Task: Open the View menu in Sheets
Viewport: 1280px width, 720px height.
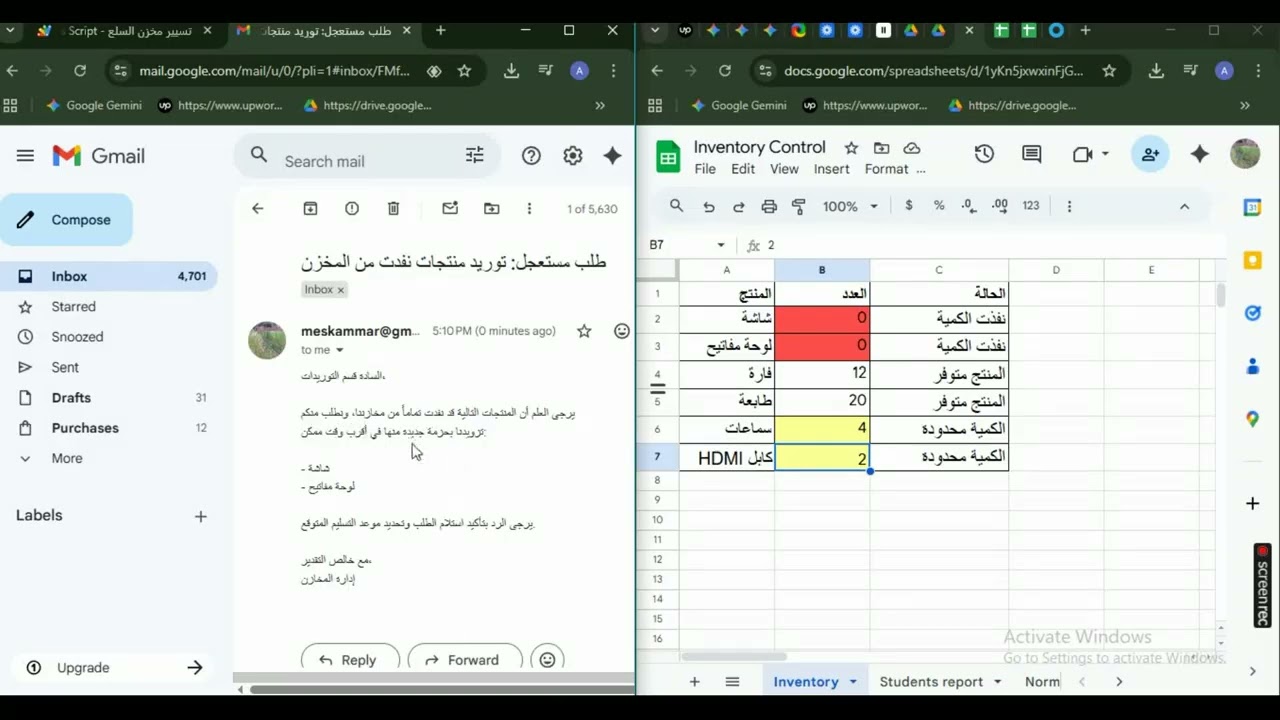Action: [x=784, y=169]
